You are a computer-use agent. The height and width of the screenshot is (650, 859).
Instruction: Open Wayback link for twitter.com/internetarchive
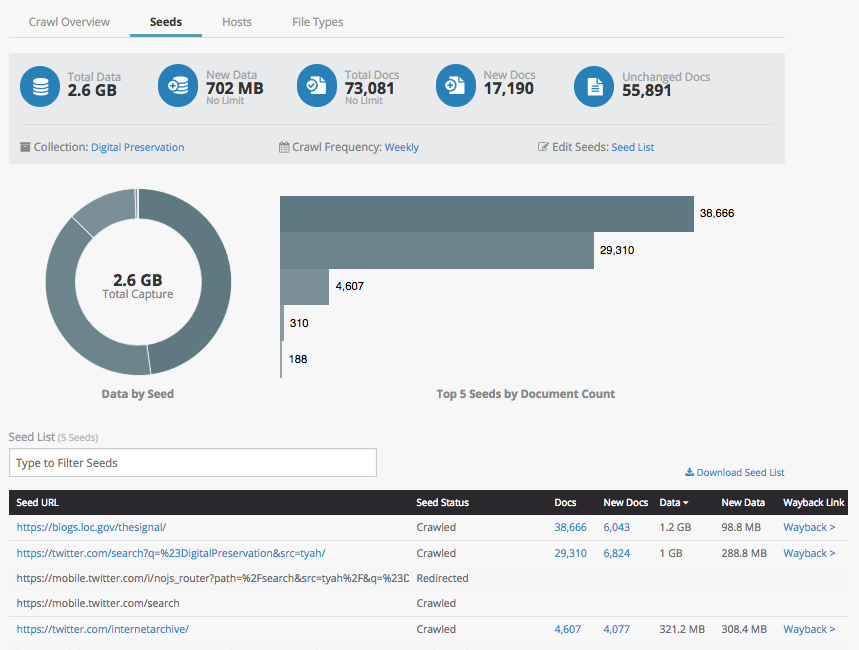(809, 629)
